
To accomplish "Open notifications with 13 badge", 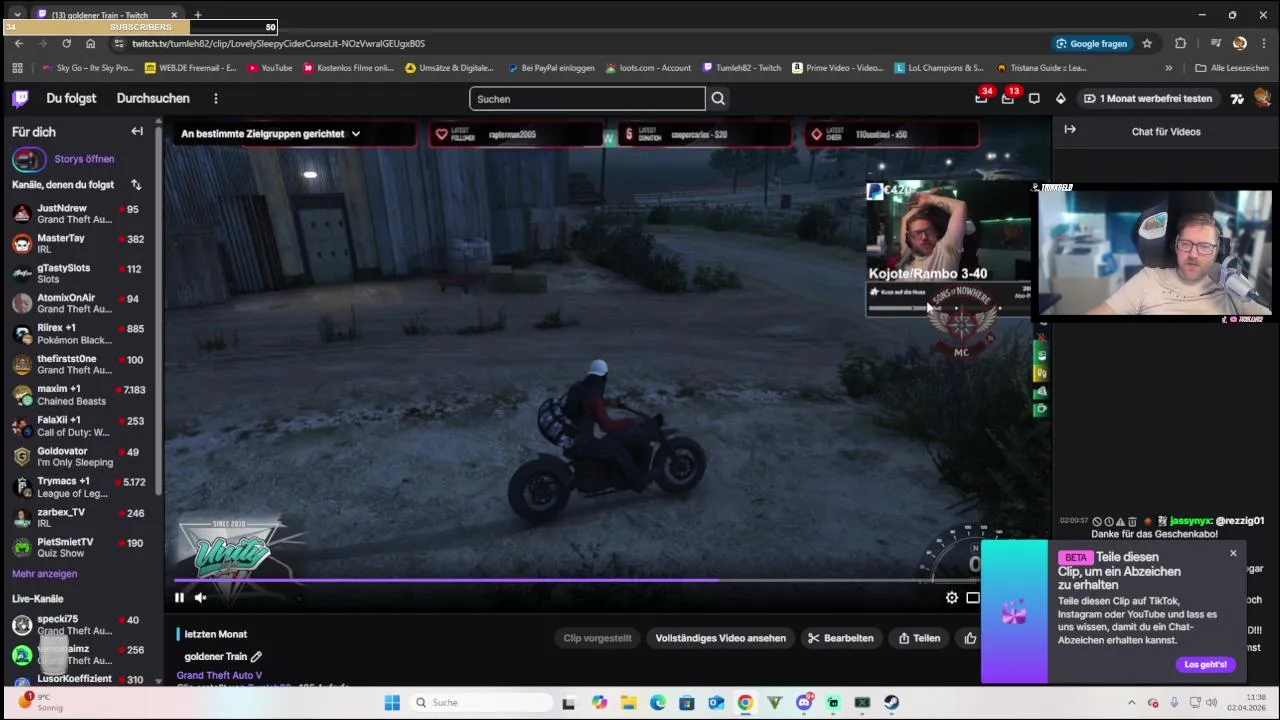I will click(1008, 98).
